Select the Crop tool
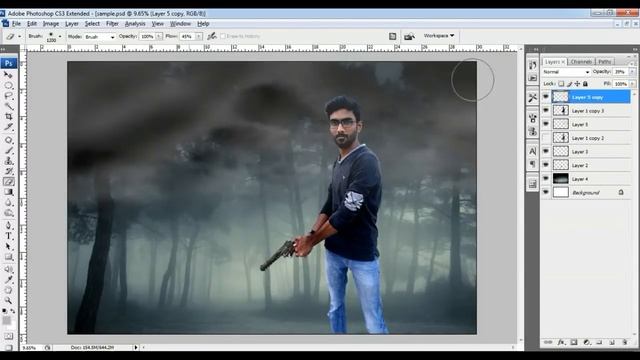 pos(8,117)
